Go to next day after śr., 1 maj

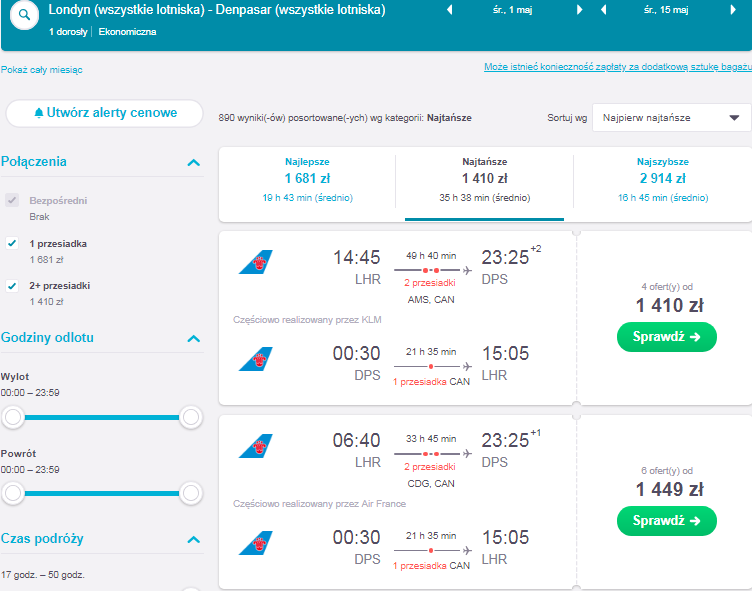tap(579, 10)
